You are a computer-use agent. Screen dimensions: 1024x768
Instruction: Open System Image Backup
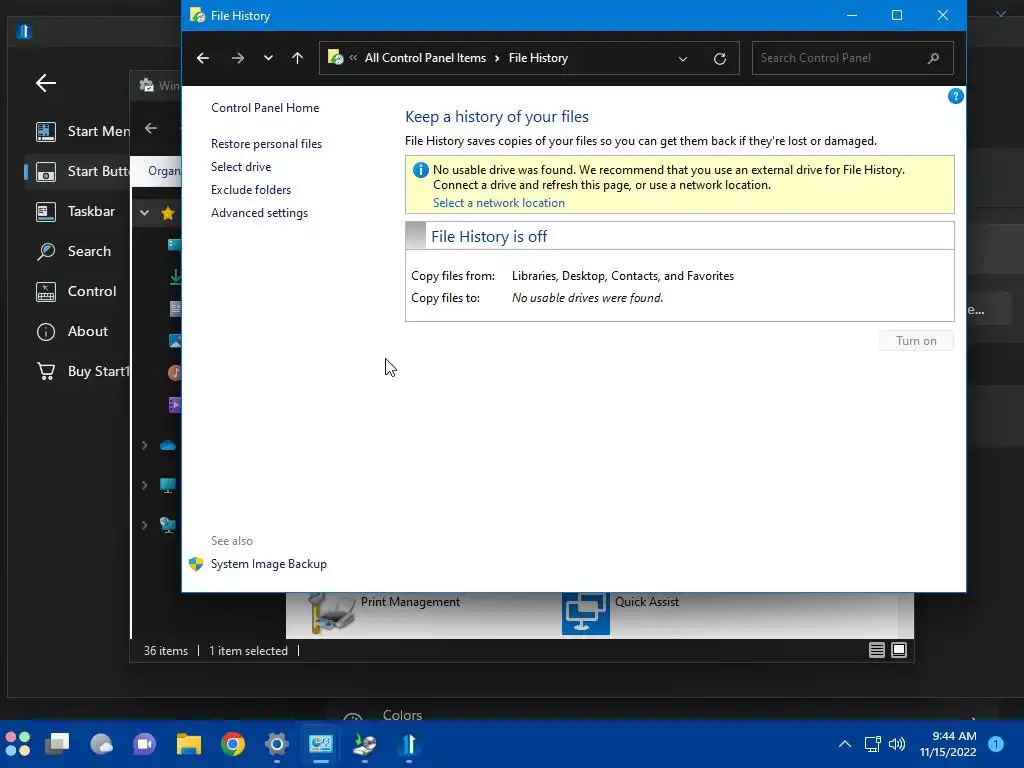268,564
